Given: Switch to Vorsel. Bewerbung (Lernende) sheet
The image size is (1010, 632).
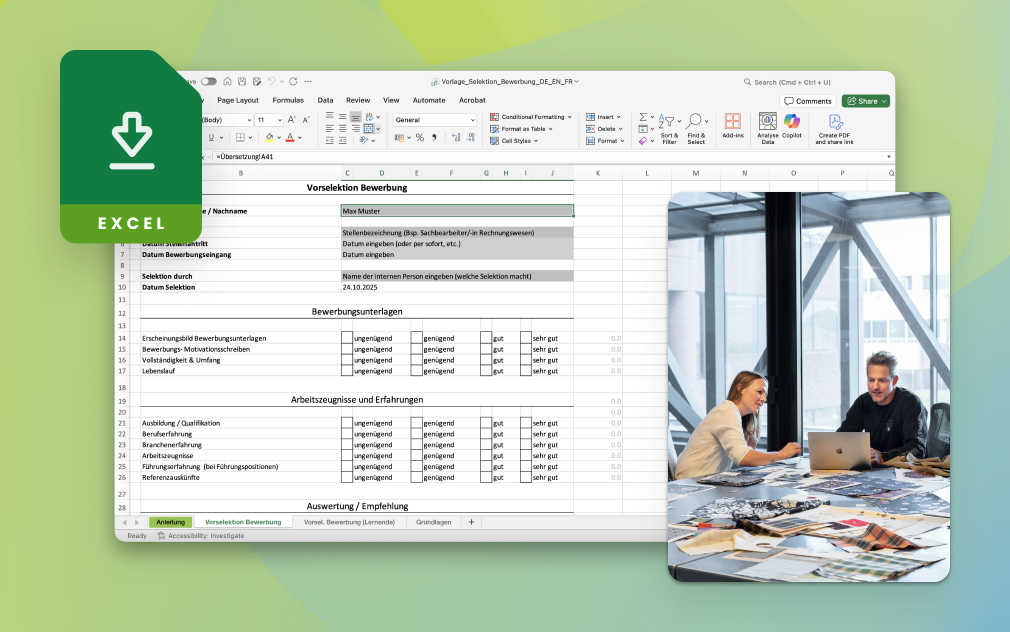Looking at the screenshot, I should tap(349, 522).
